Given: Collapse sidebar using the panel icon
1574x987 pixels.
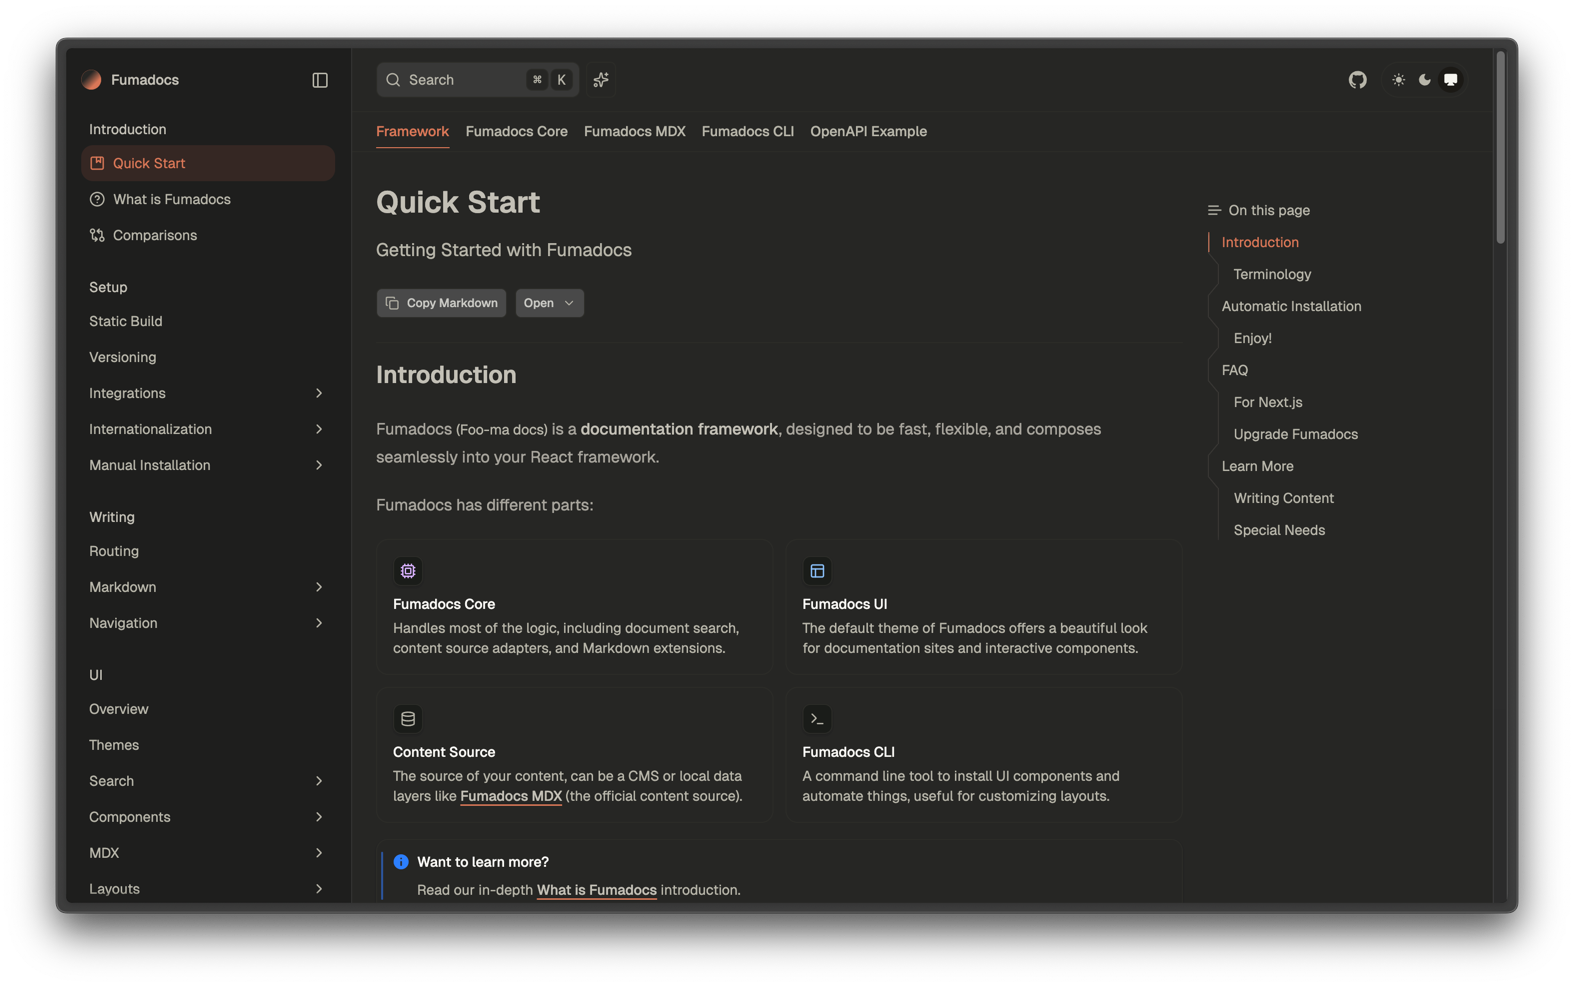Looking at the screenshot, I should tap(320, 80).
